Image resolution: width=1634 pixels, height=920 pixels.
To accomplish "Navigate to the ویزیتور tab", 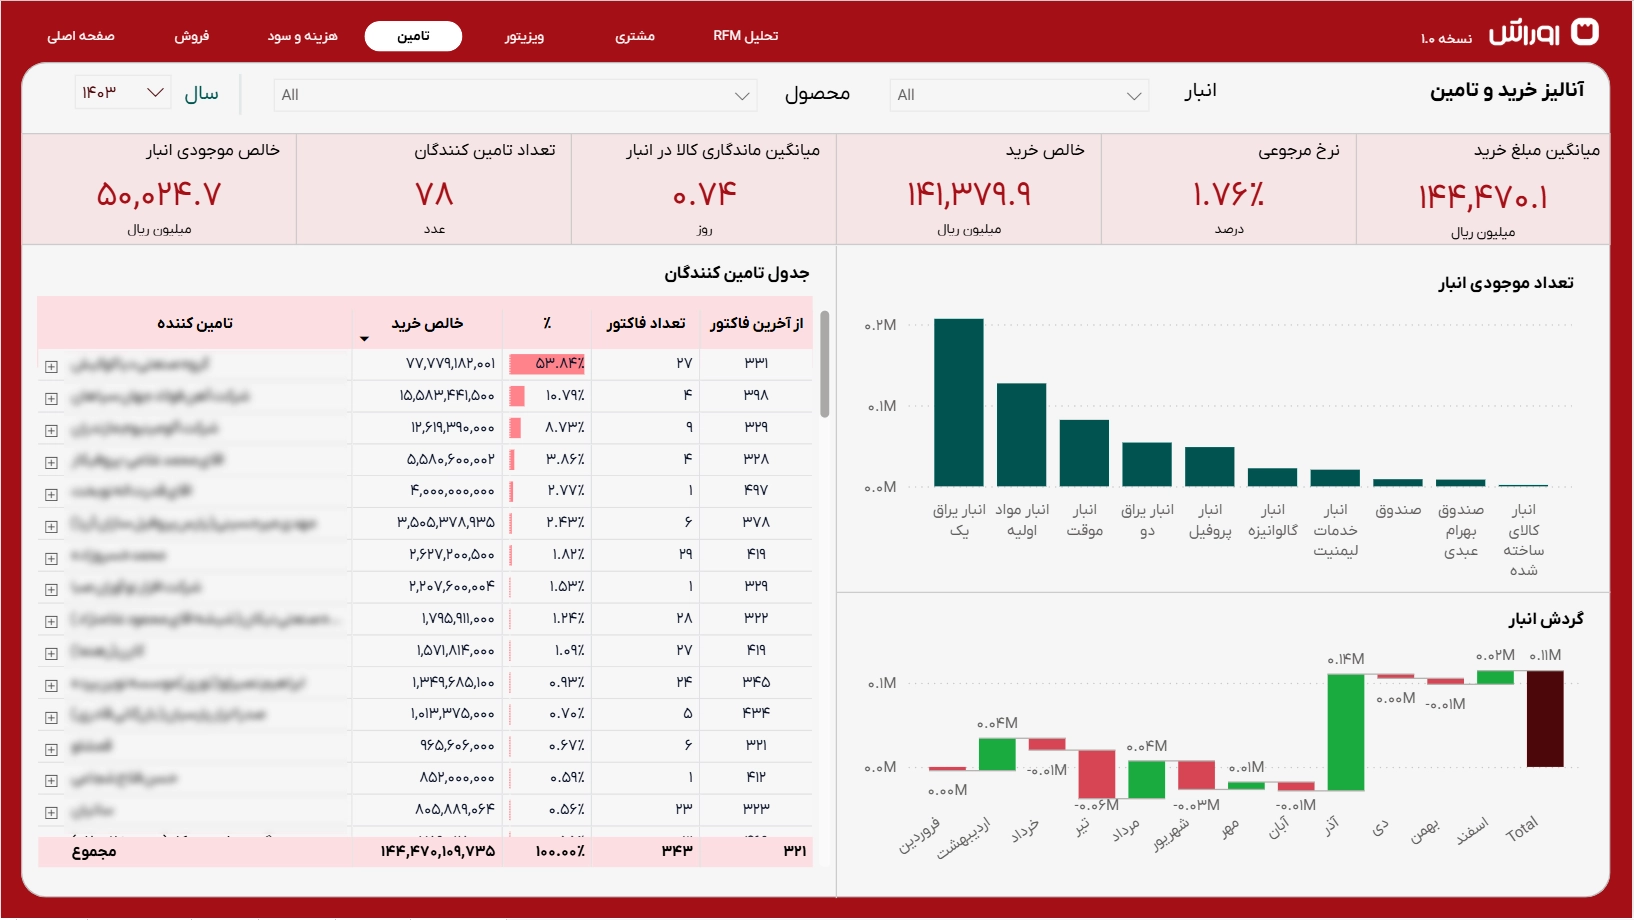I will [524, 36].
